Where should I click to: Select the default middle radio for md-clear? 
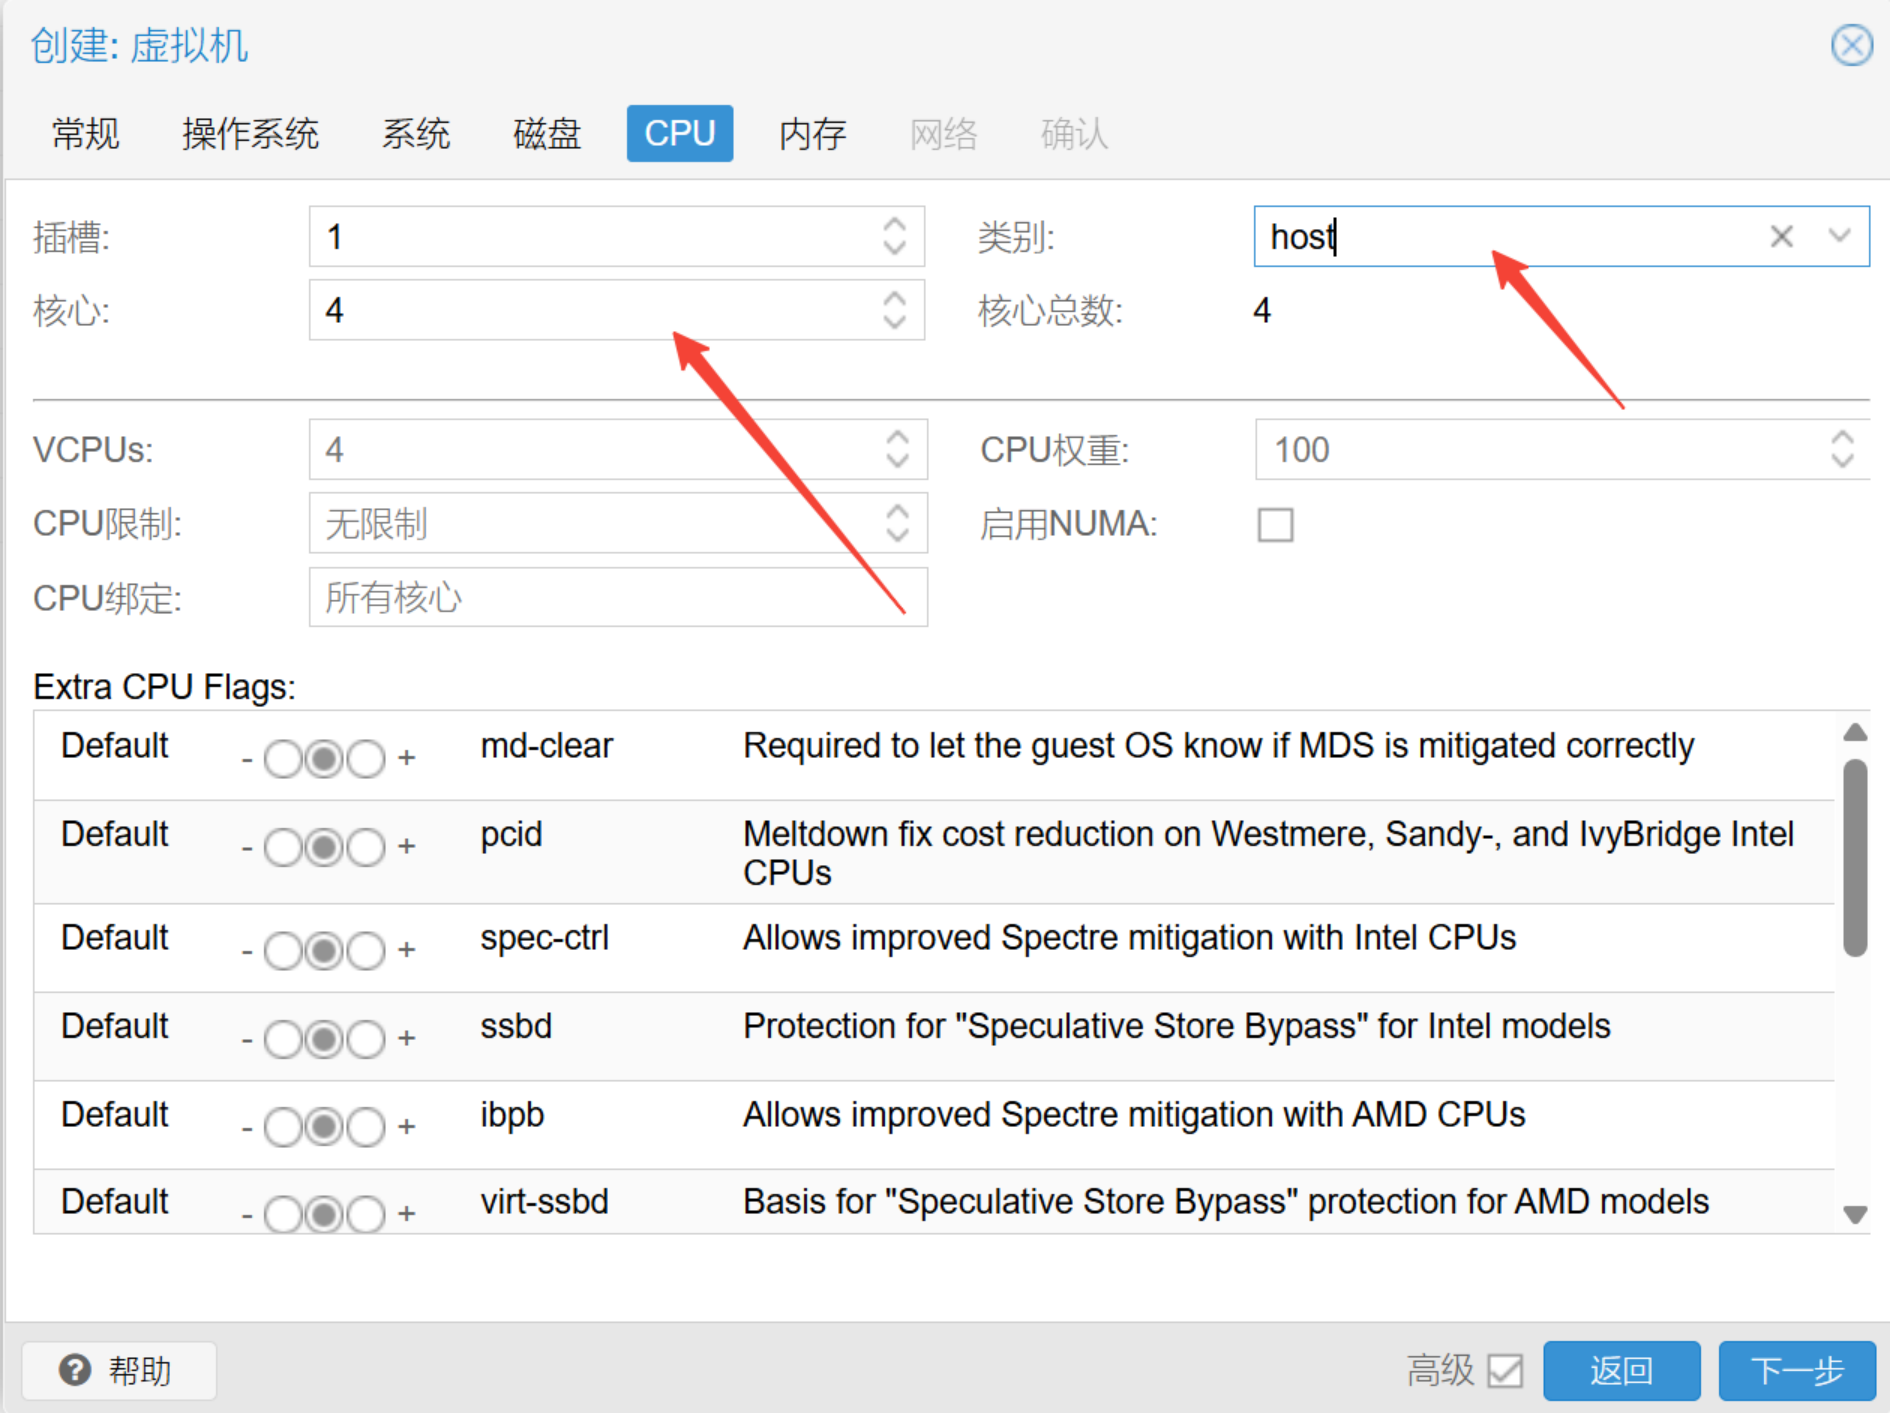pos(324,759)
